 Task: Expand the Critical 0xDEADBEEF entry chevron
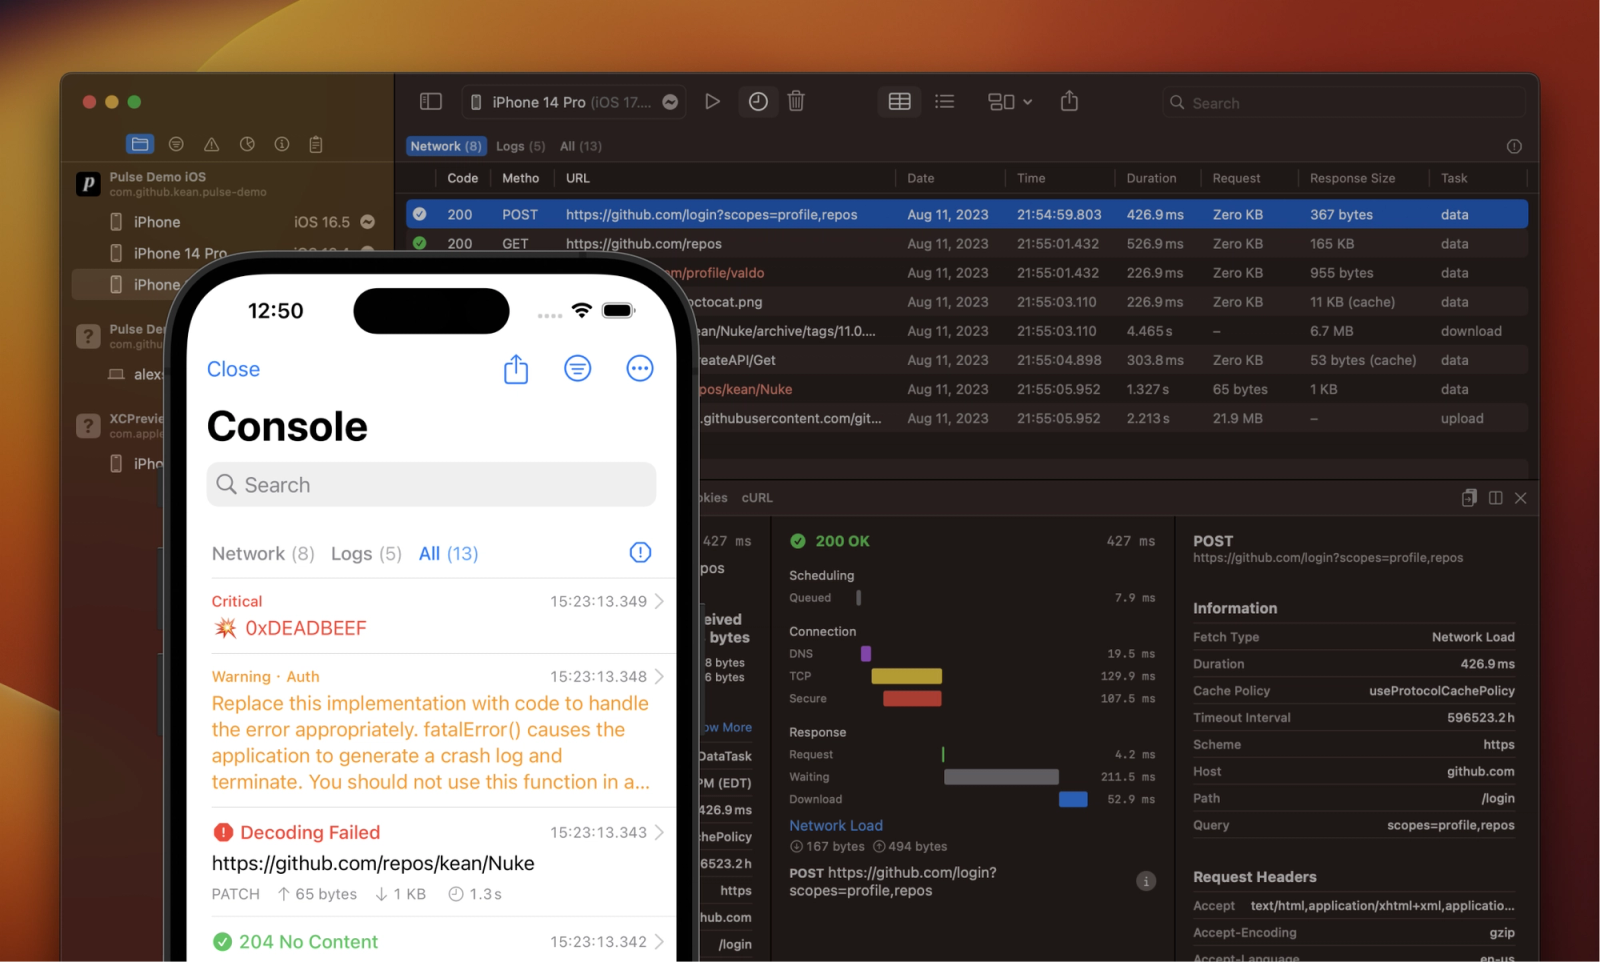coord(659,601)
